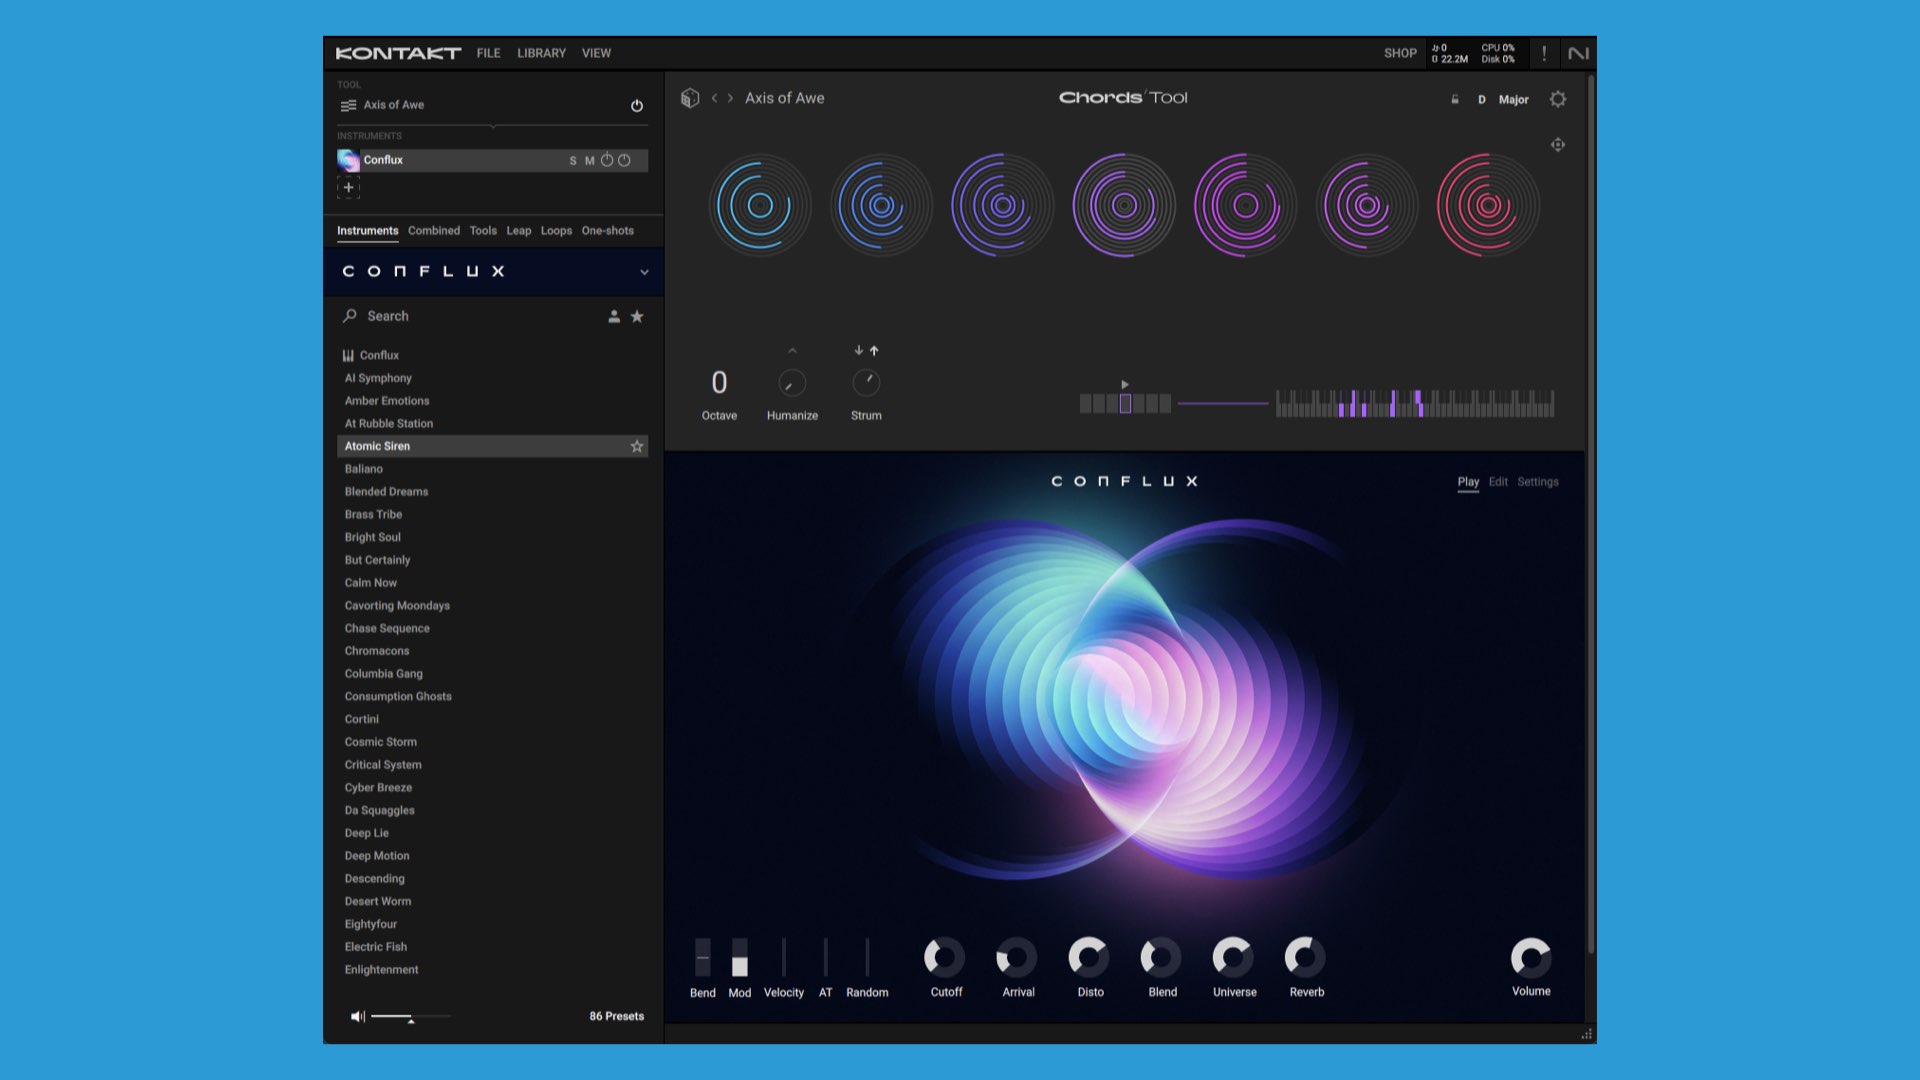Adjust the preview volume slider

[409, 1017]
